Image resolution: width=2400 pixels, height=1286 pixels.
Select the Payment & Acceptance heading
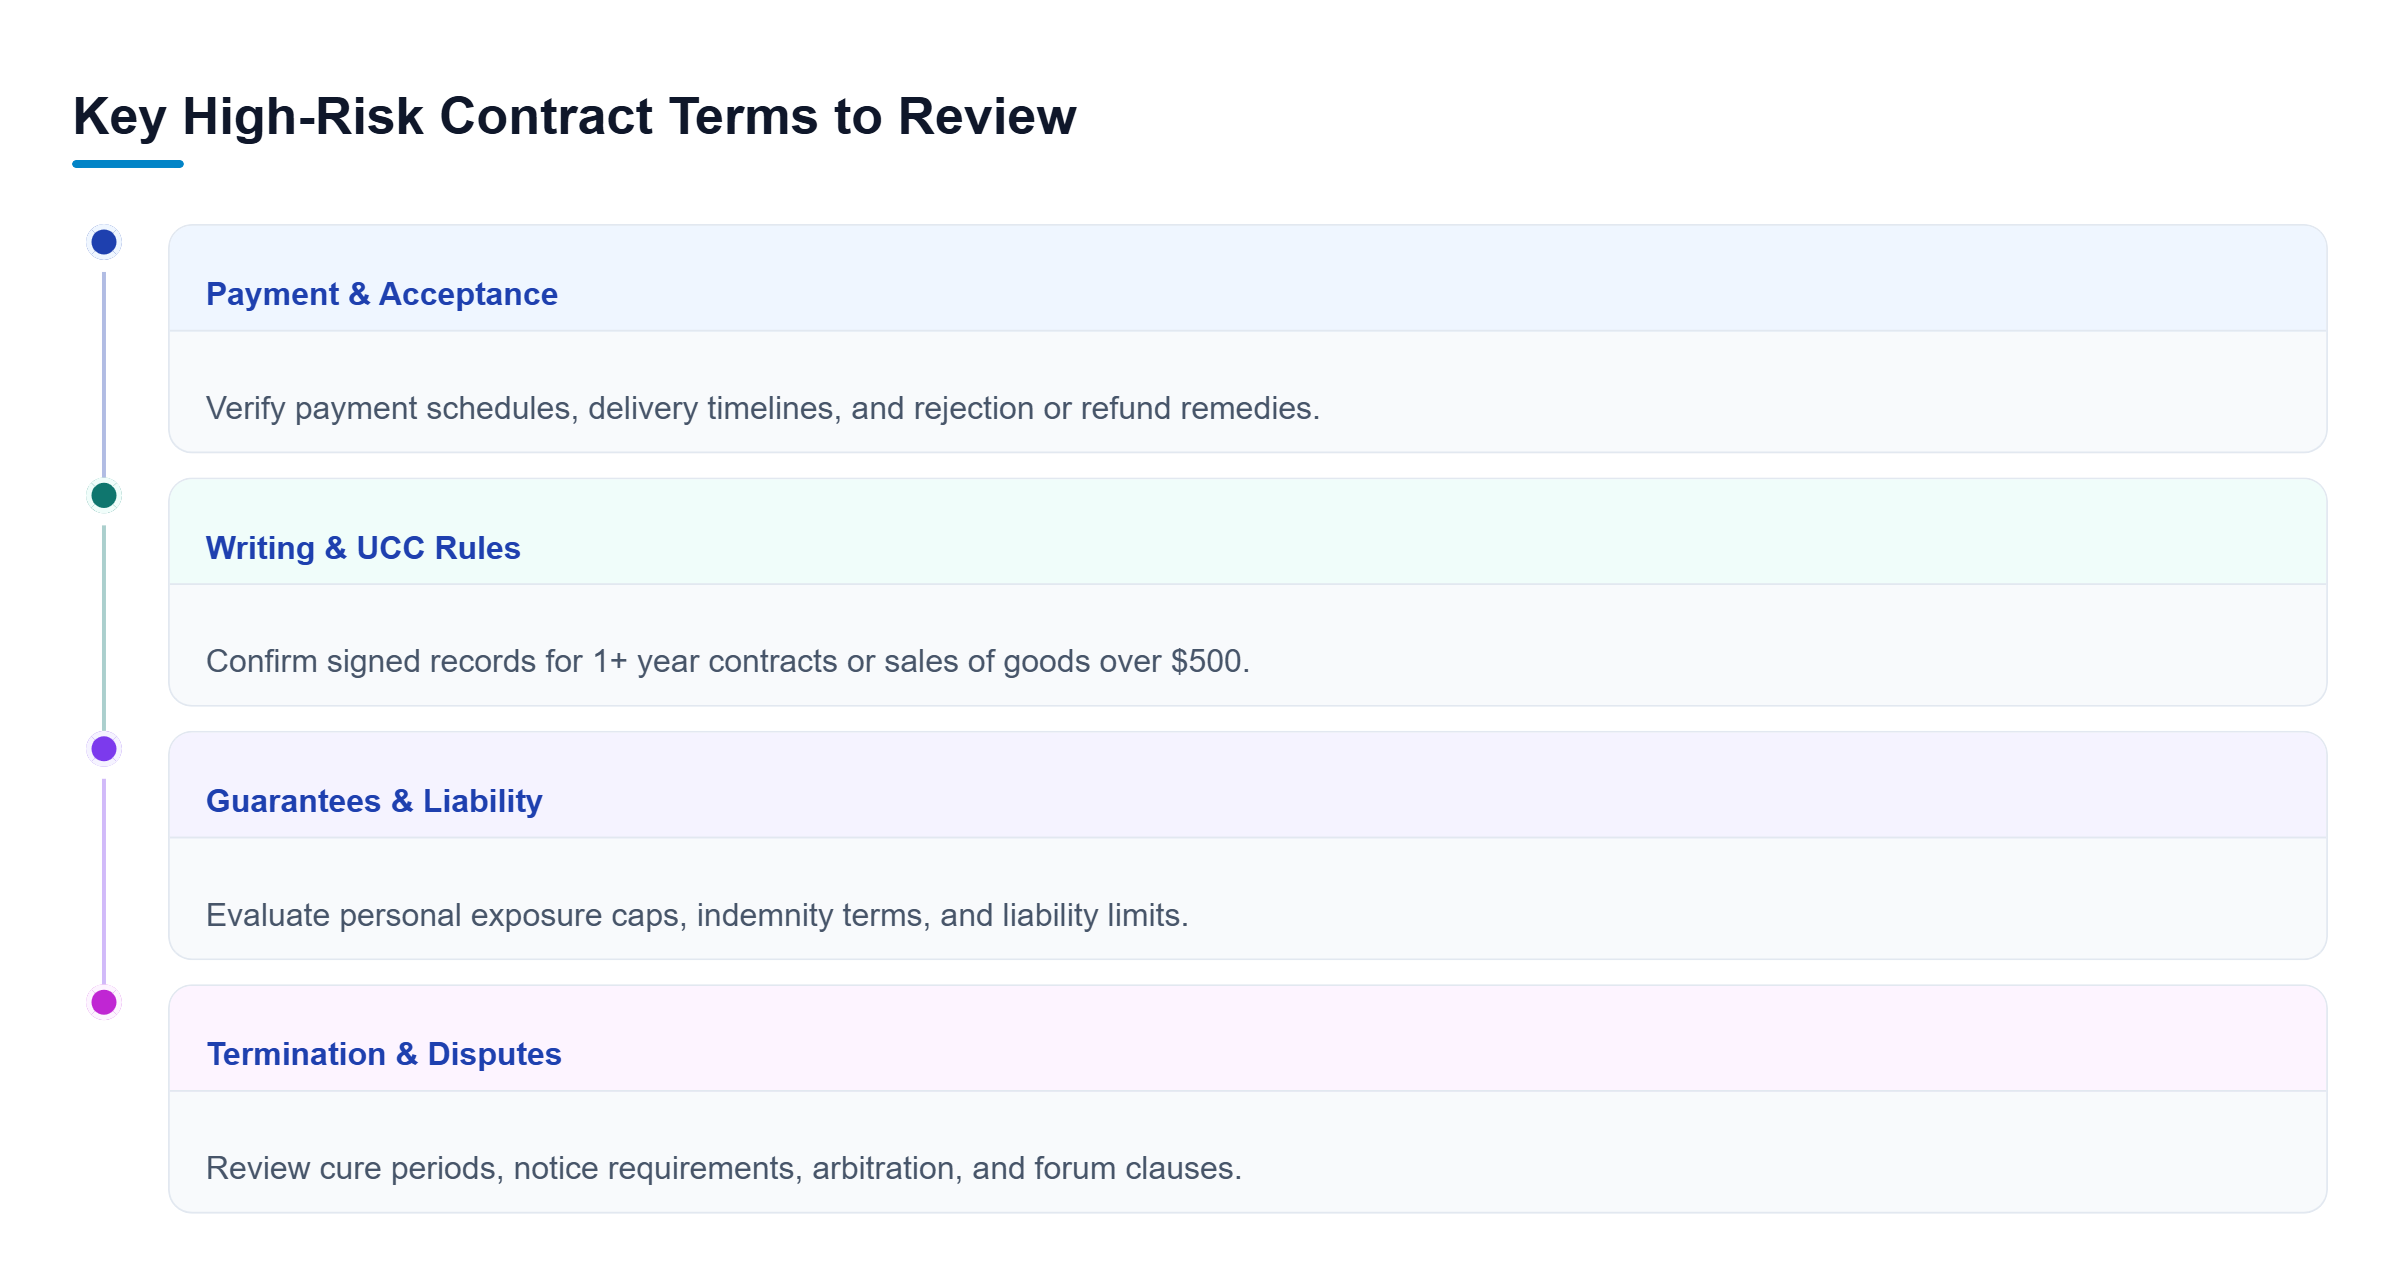pyautogui.click(x=381, y=294)
